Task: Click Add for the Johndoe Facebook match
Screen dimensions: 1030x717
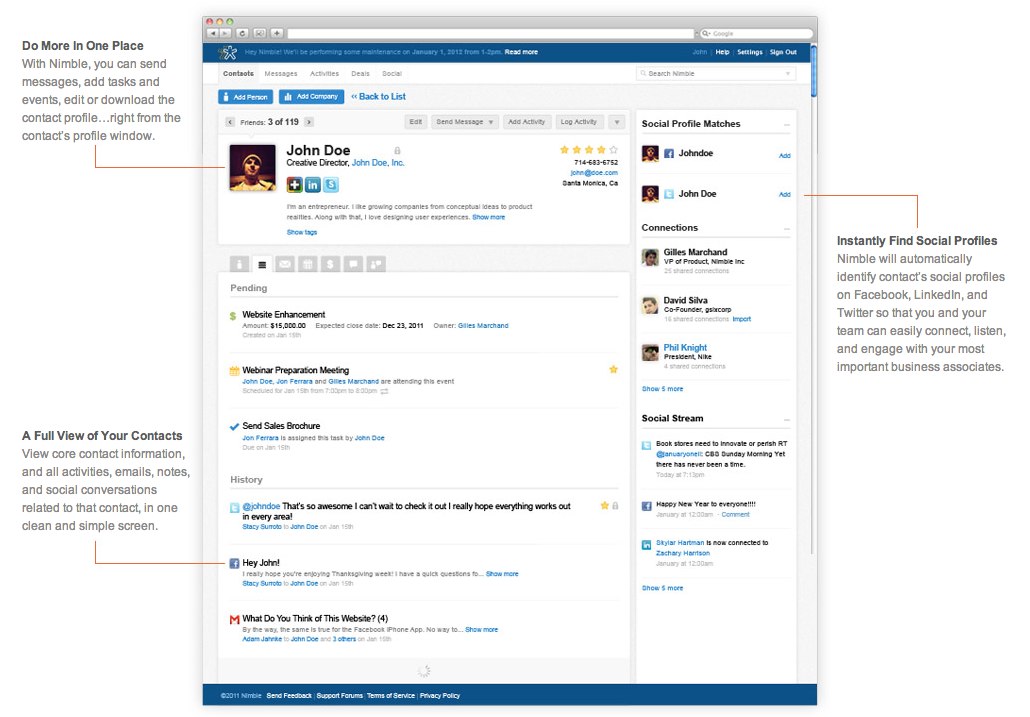Action: coord(784,156)
